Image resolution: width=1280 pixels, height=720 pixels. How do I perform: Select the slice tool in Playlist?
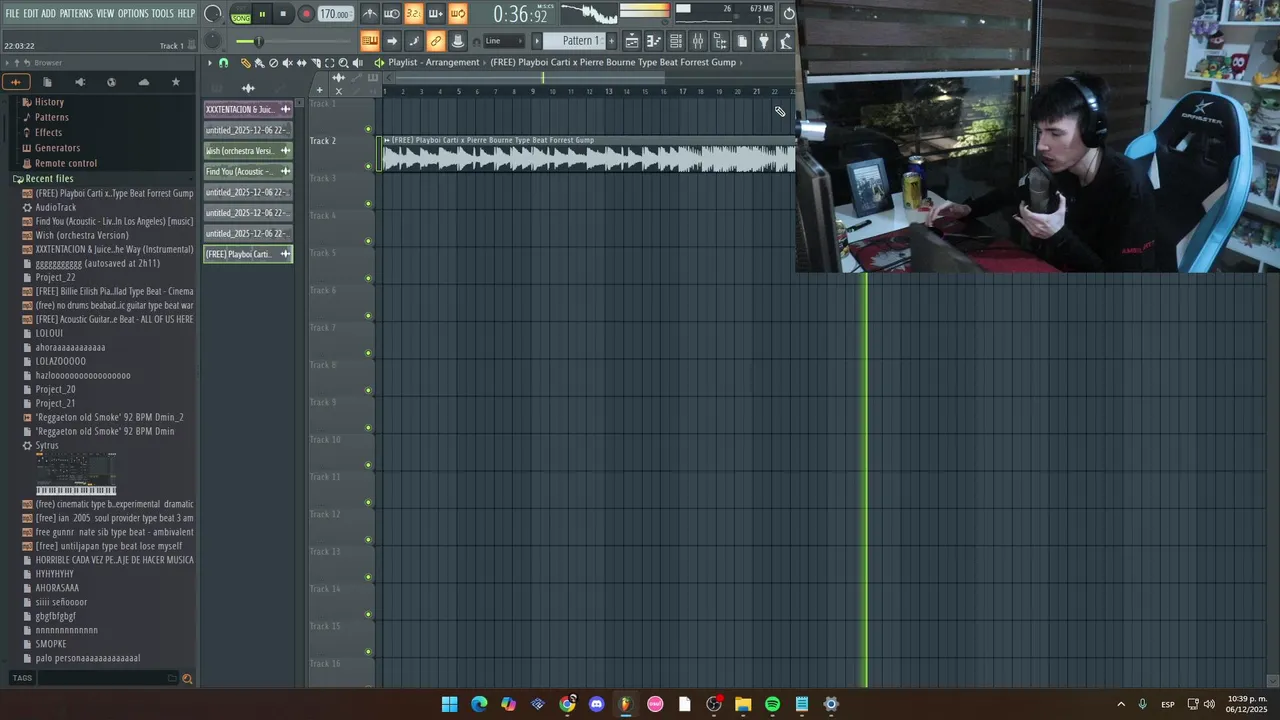tap(315, 63)
